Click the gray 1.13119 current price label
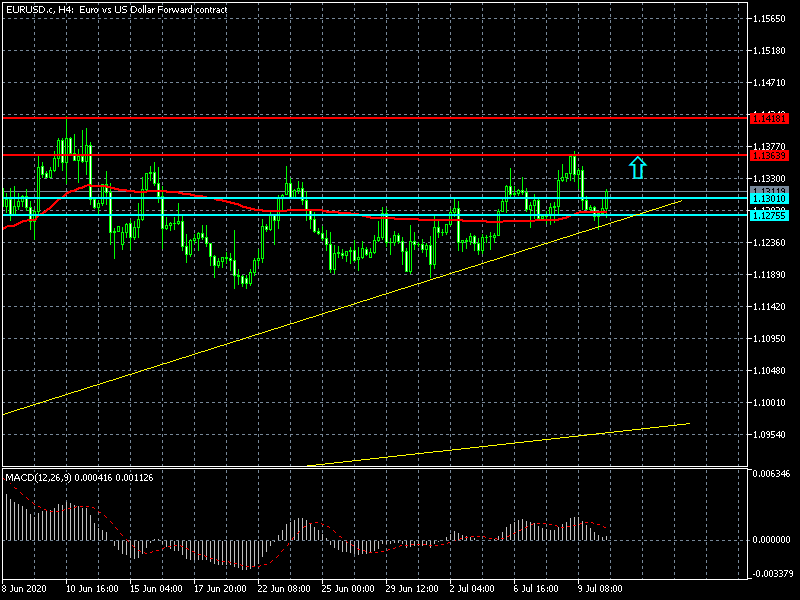Screen dimensions: 800x600 769,190
